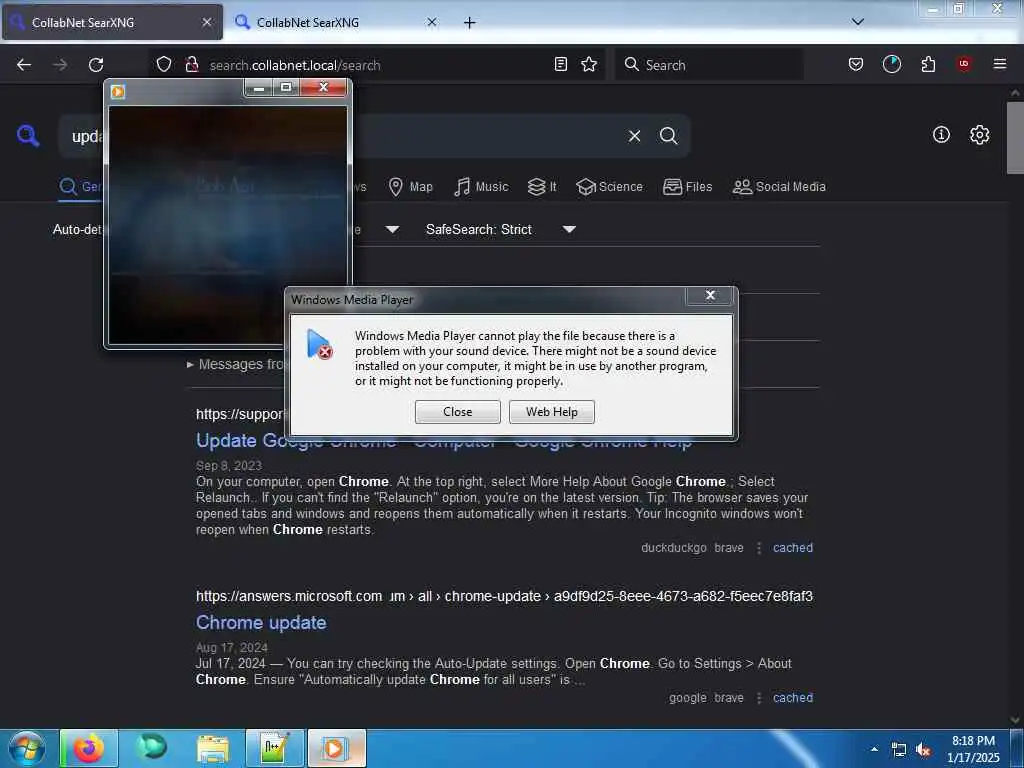Open the uBlock Origin extension icon
1024x768 pixels.
point(964,64)
